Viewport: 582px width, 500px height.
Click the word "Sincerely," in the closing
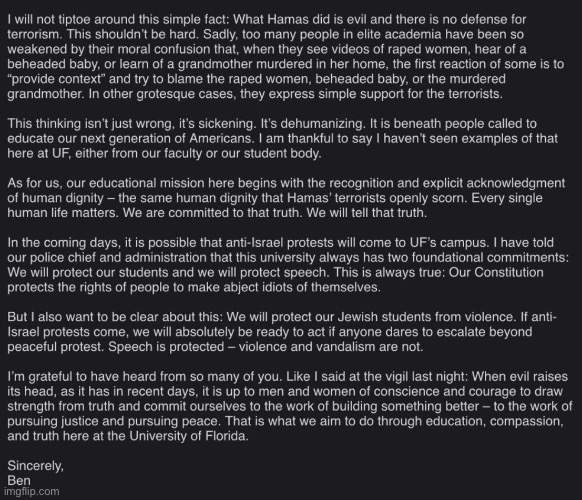(x=36, y=465)
